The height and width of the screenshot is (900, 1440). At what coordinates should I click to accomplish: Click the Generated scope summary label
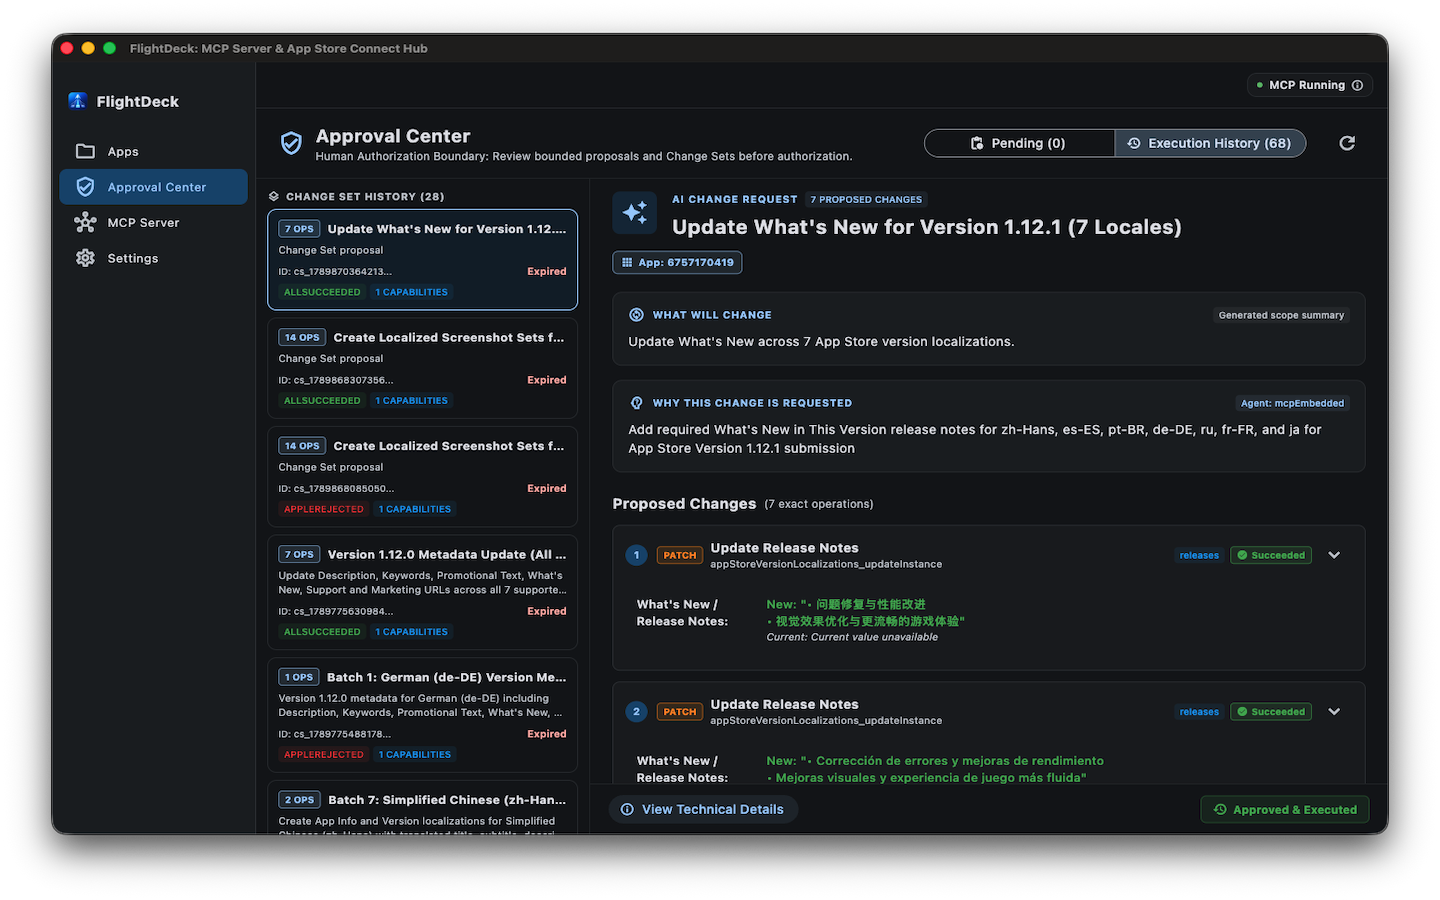coord(1281,315)
